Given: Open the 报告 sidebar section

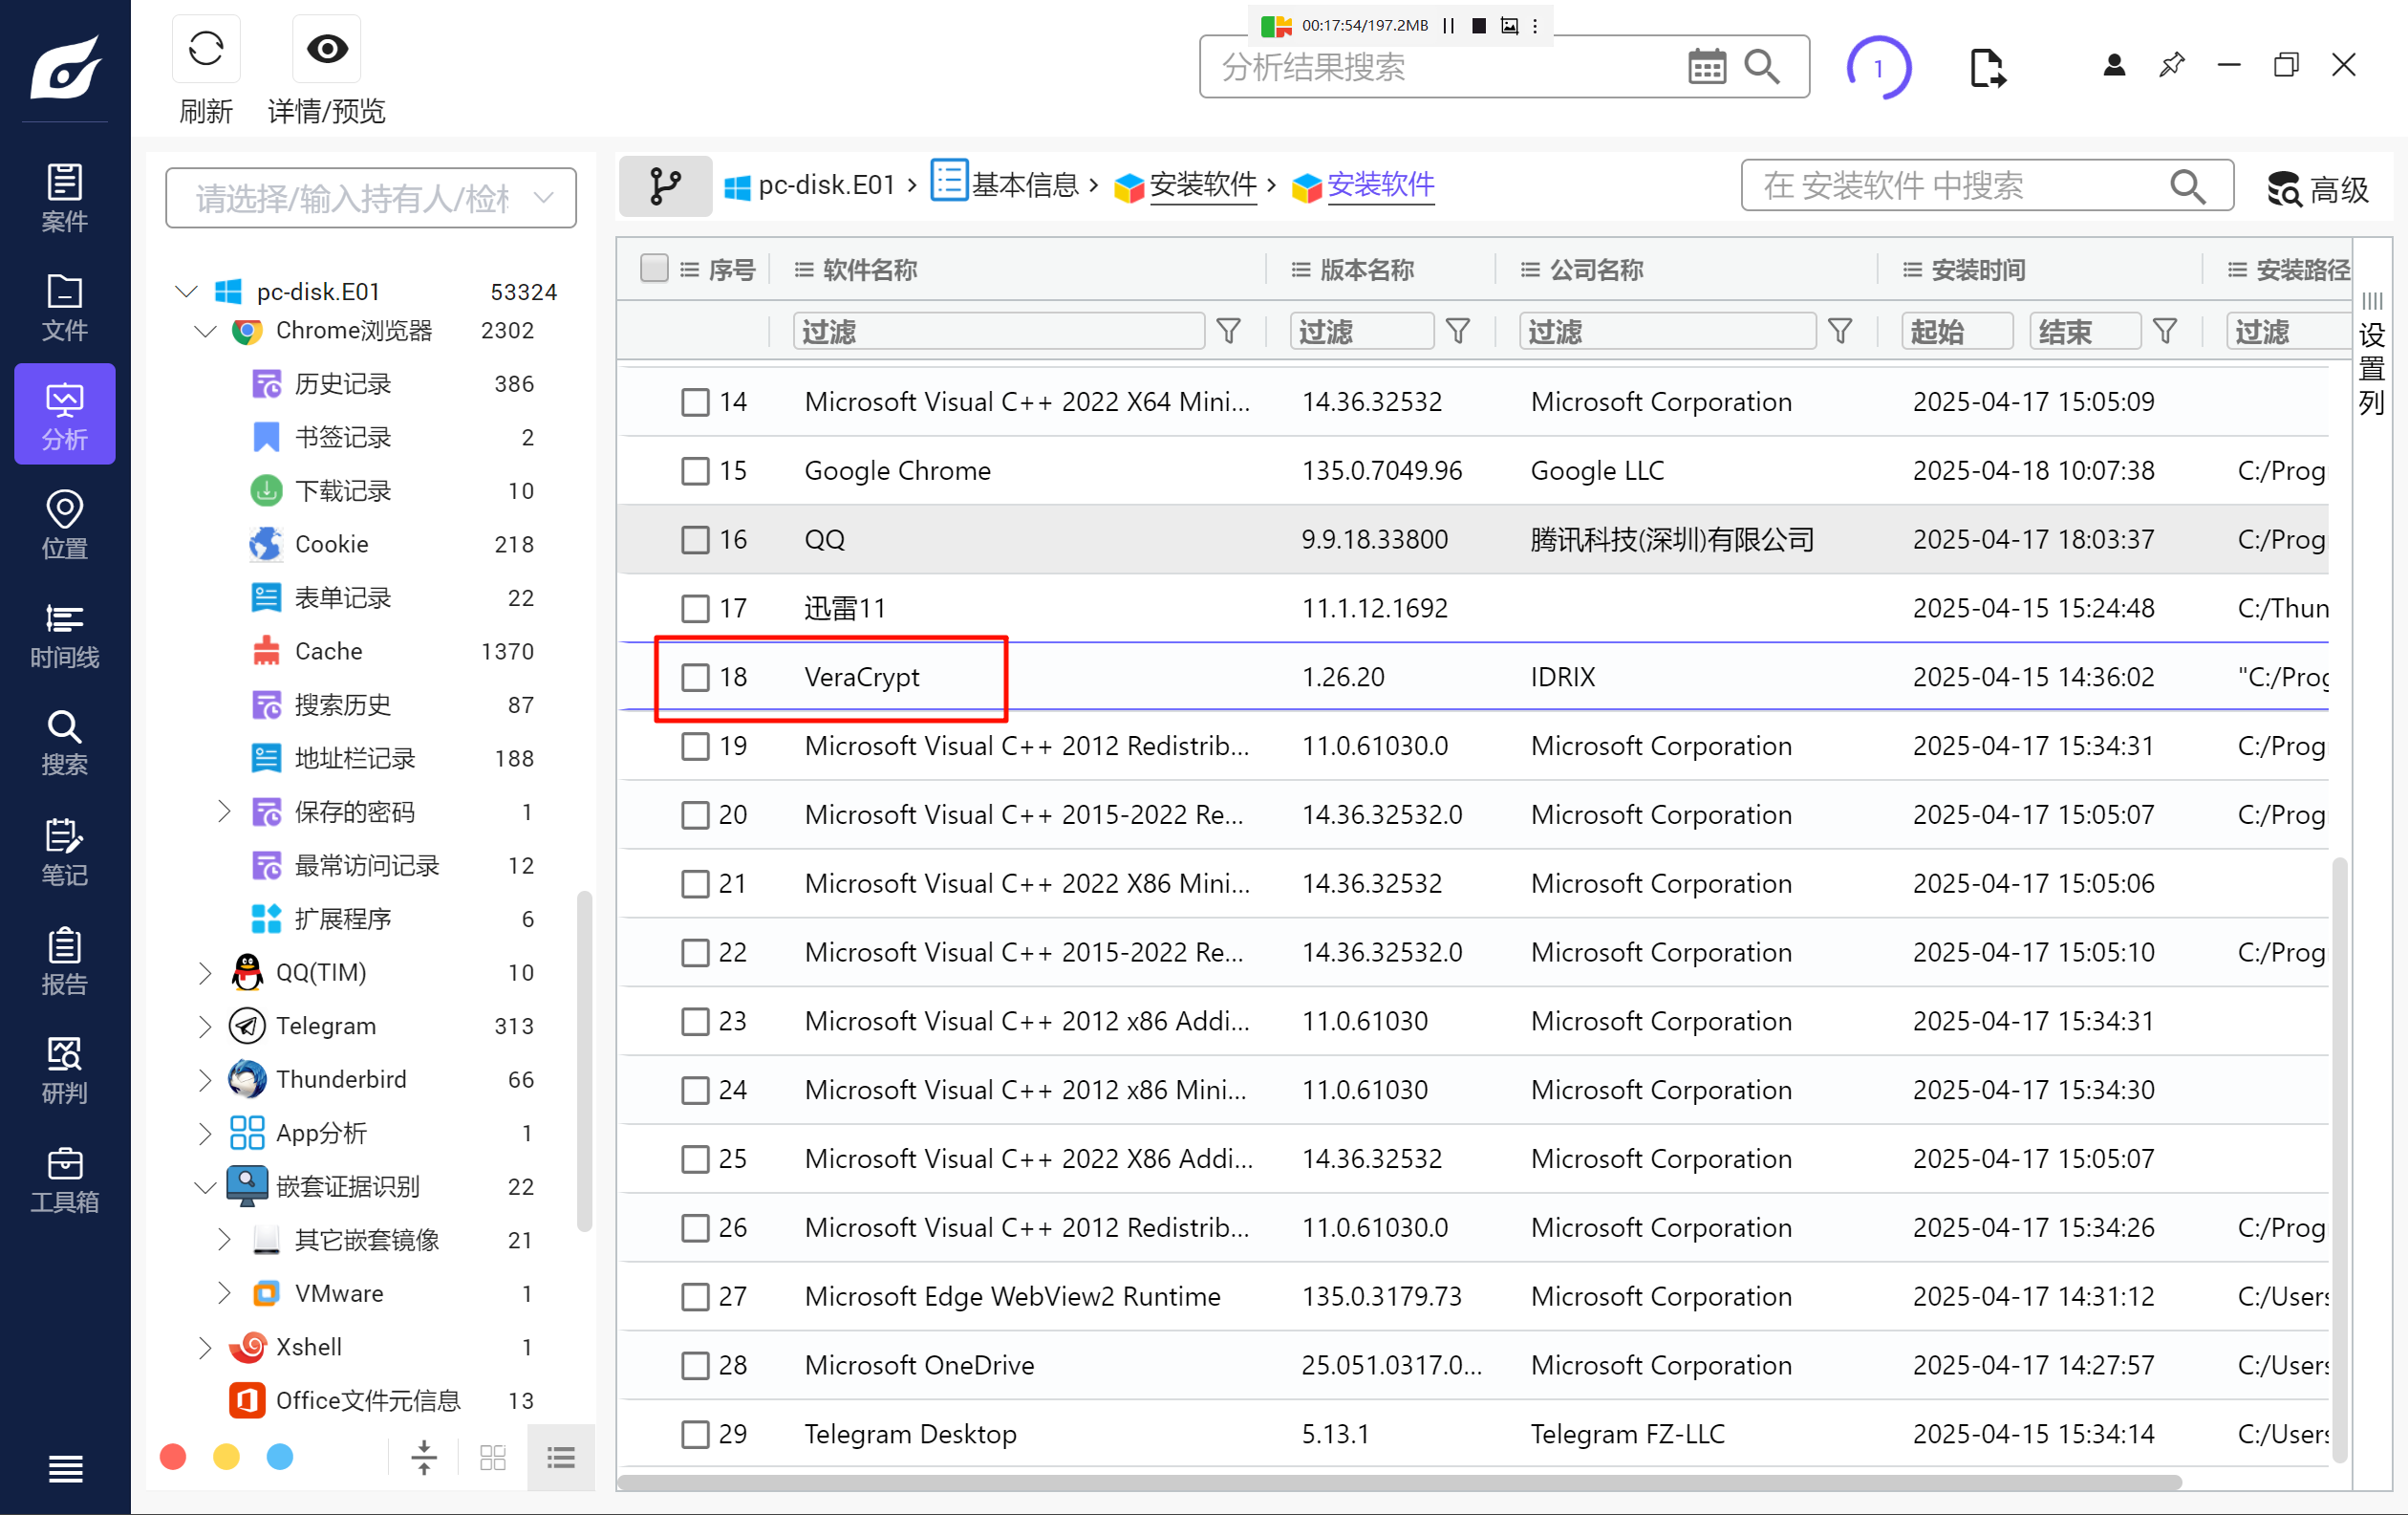Looking at the screenshot, I should click(65, 961).
